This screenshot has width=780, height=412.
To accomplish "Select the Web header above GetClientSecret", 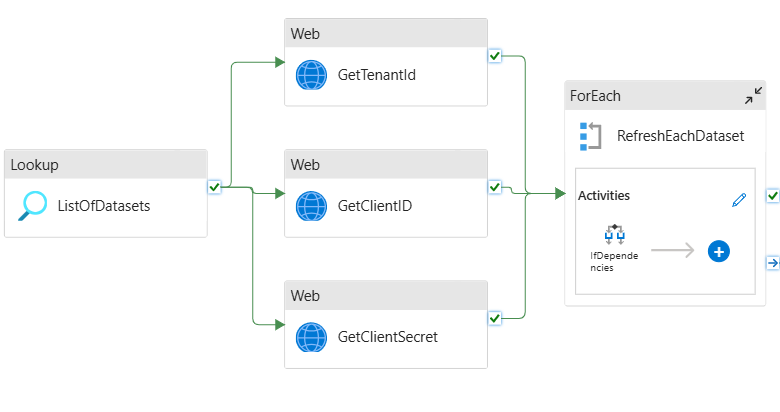I will (x=385, y=295).
